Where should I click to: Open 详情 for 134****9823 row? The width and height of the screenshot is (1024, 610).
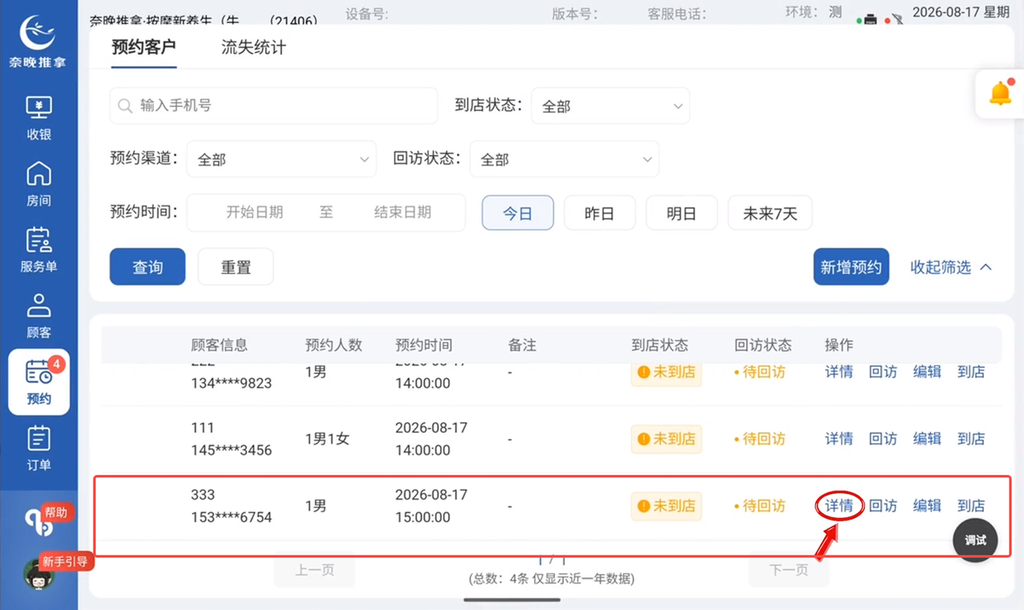point(839,372)
